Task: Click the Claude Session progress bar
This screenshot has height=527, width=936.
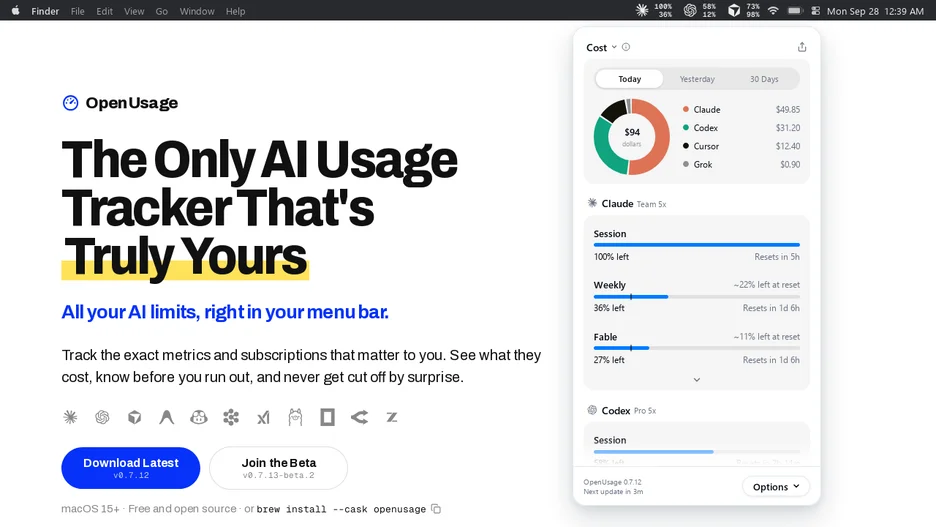Action: (x=697, y=245)
